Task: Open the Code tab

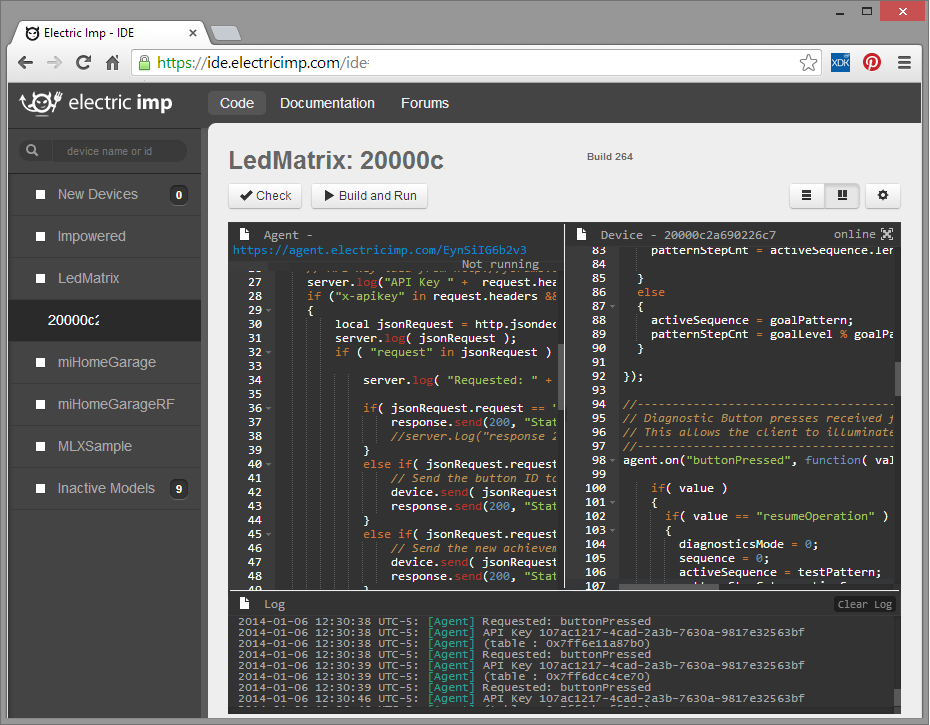Action: [237, 103]
